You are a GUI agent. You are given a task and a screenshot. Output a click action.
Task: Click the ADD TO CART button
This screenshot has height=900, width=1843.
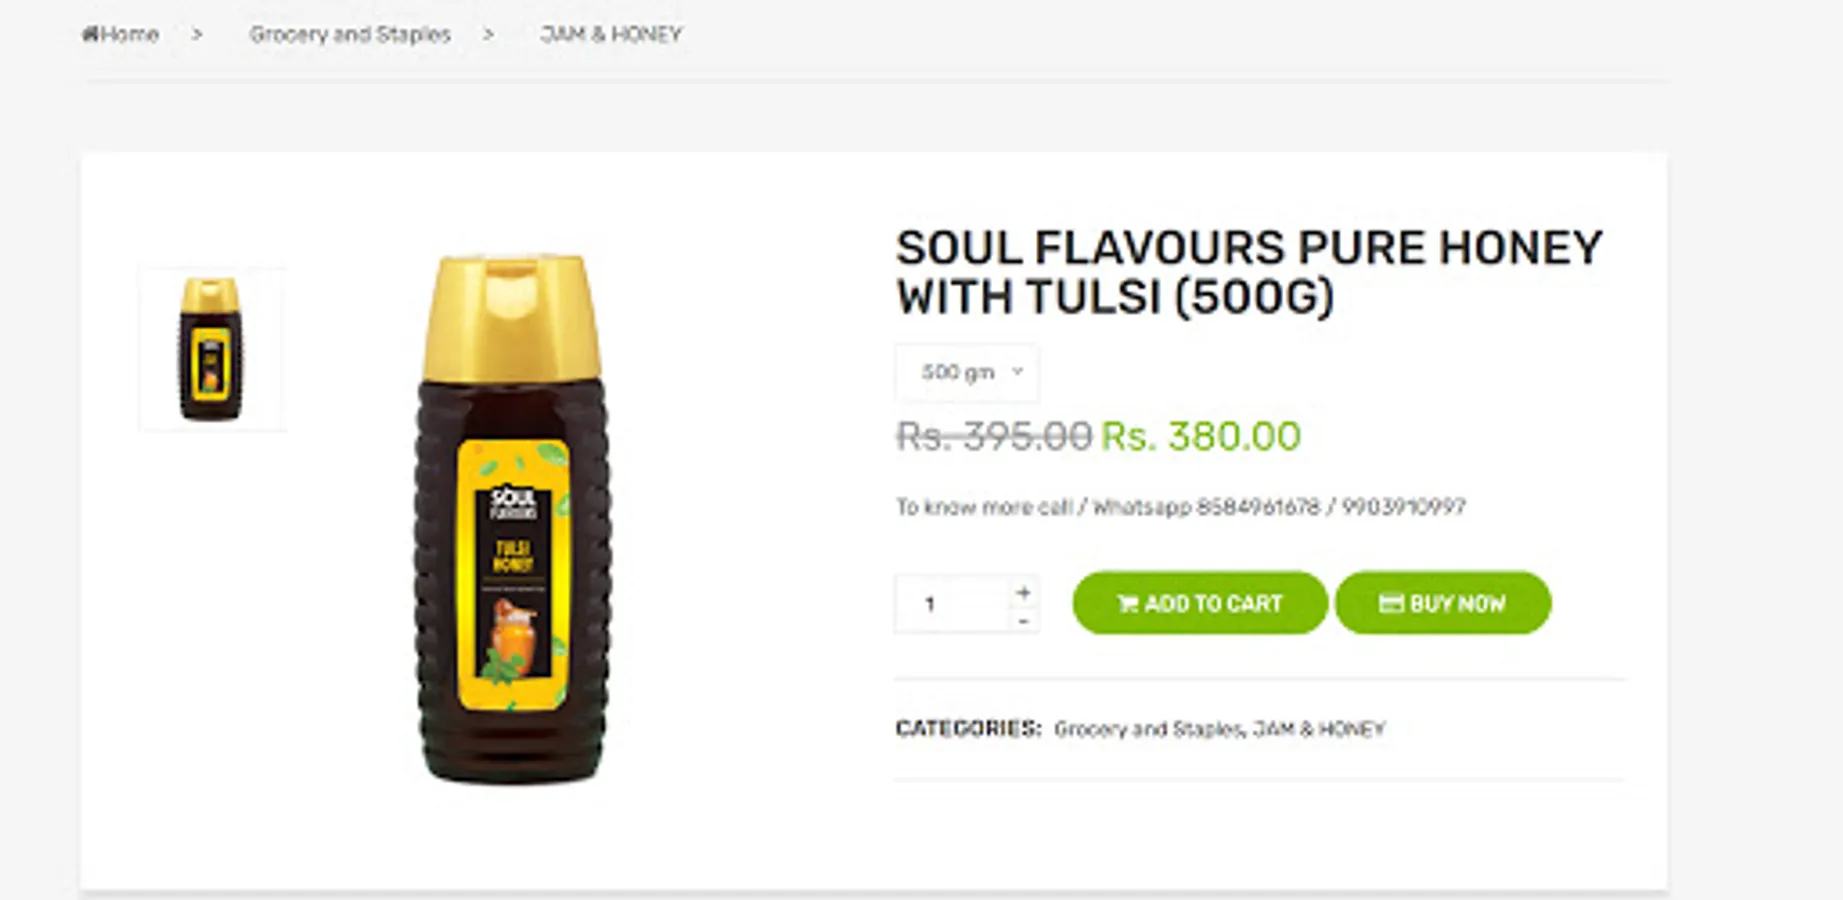1199,603
